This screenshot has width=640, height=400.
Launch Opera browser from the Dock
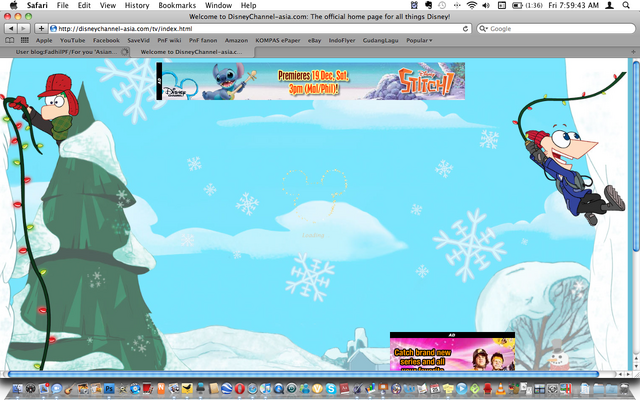240,389
